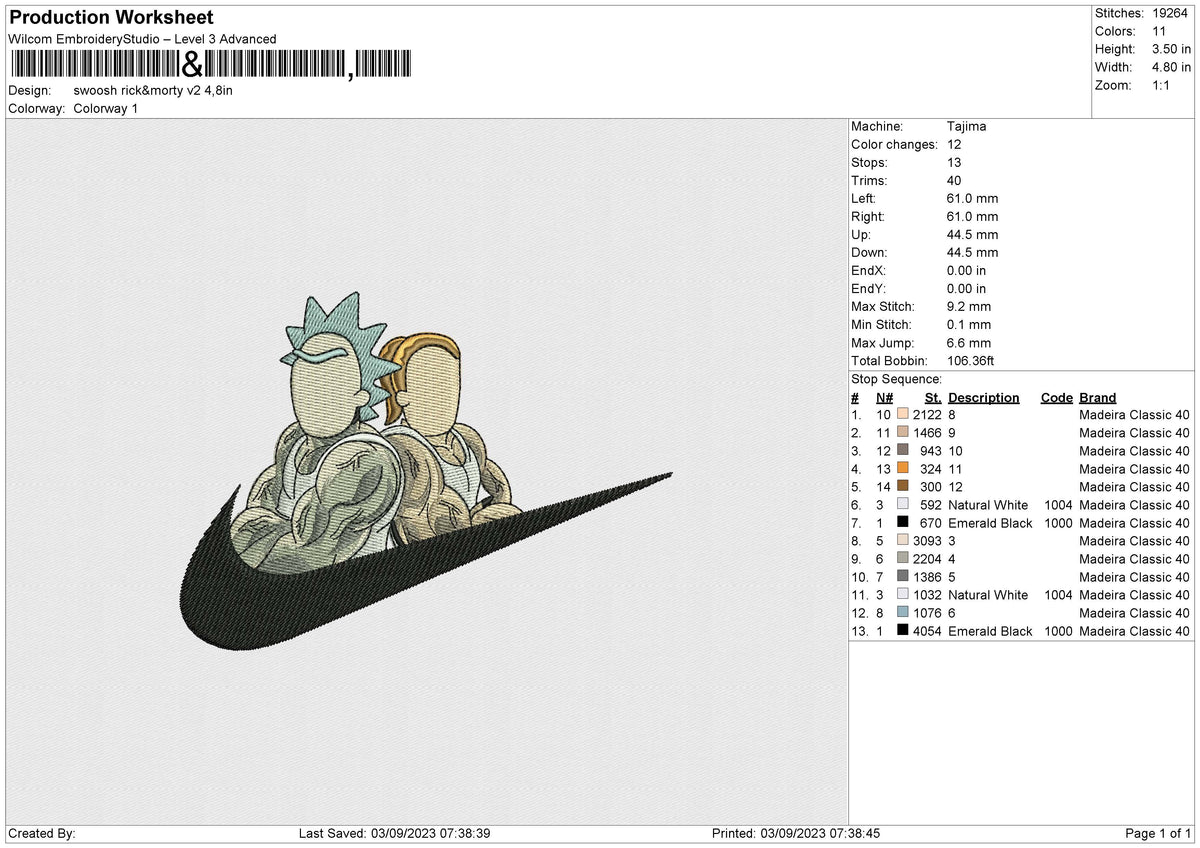Click the 'Last Saved: 03/09/2023 07:38:39' footer text
1200x848 pixels.
(394, 833)
